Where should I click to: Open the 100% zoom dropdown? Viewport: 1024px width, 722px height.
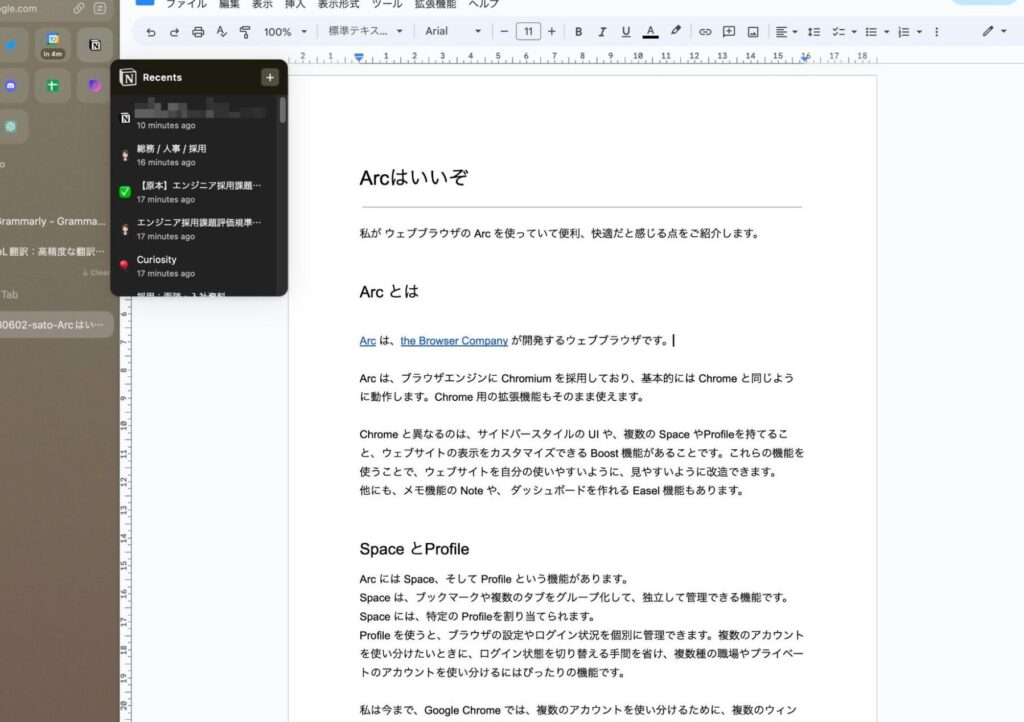point(284,32)
